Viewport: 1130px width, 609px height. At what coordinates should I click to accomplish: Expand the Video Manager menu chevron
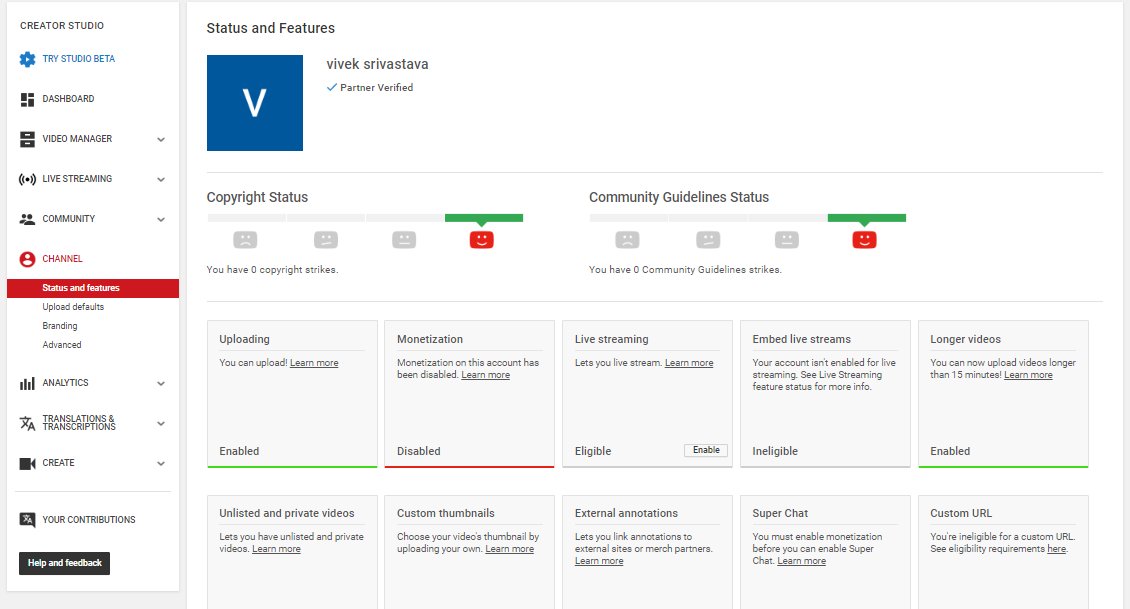(161, 140)
